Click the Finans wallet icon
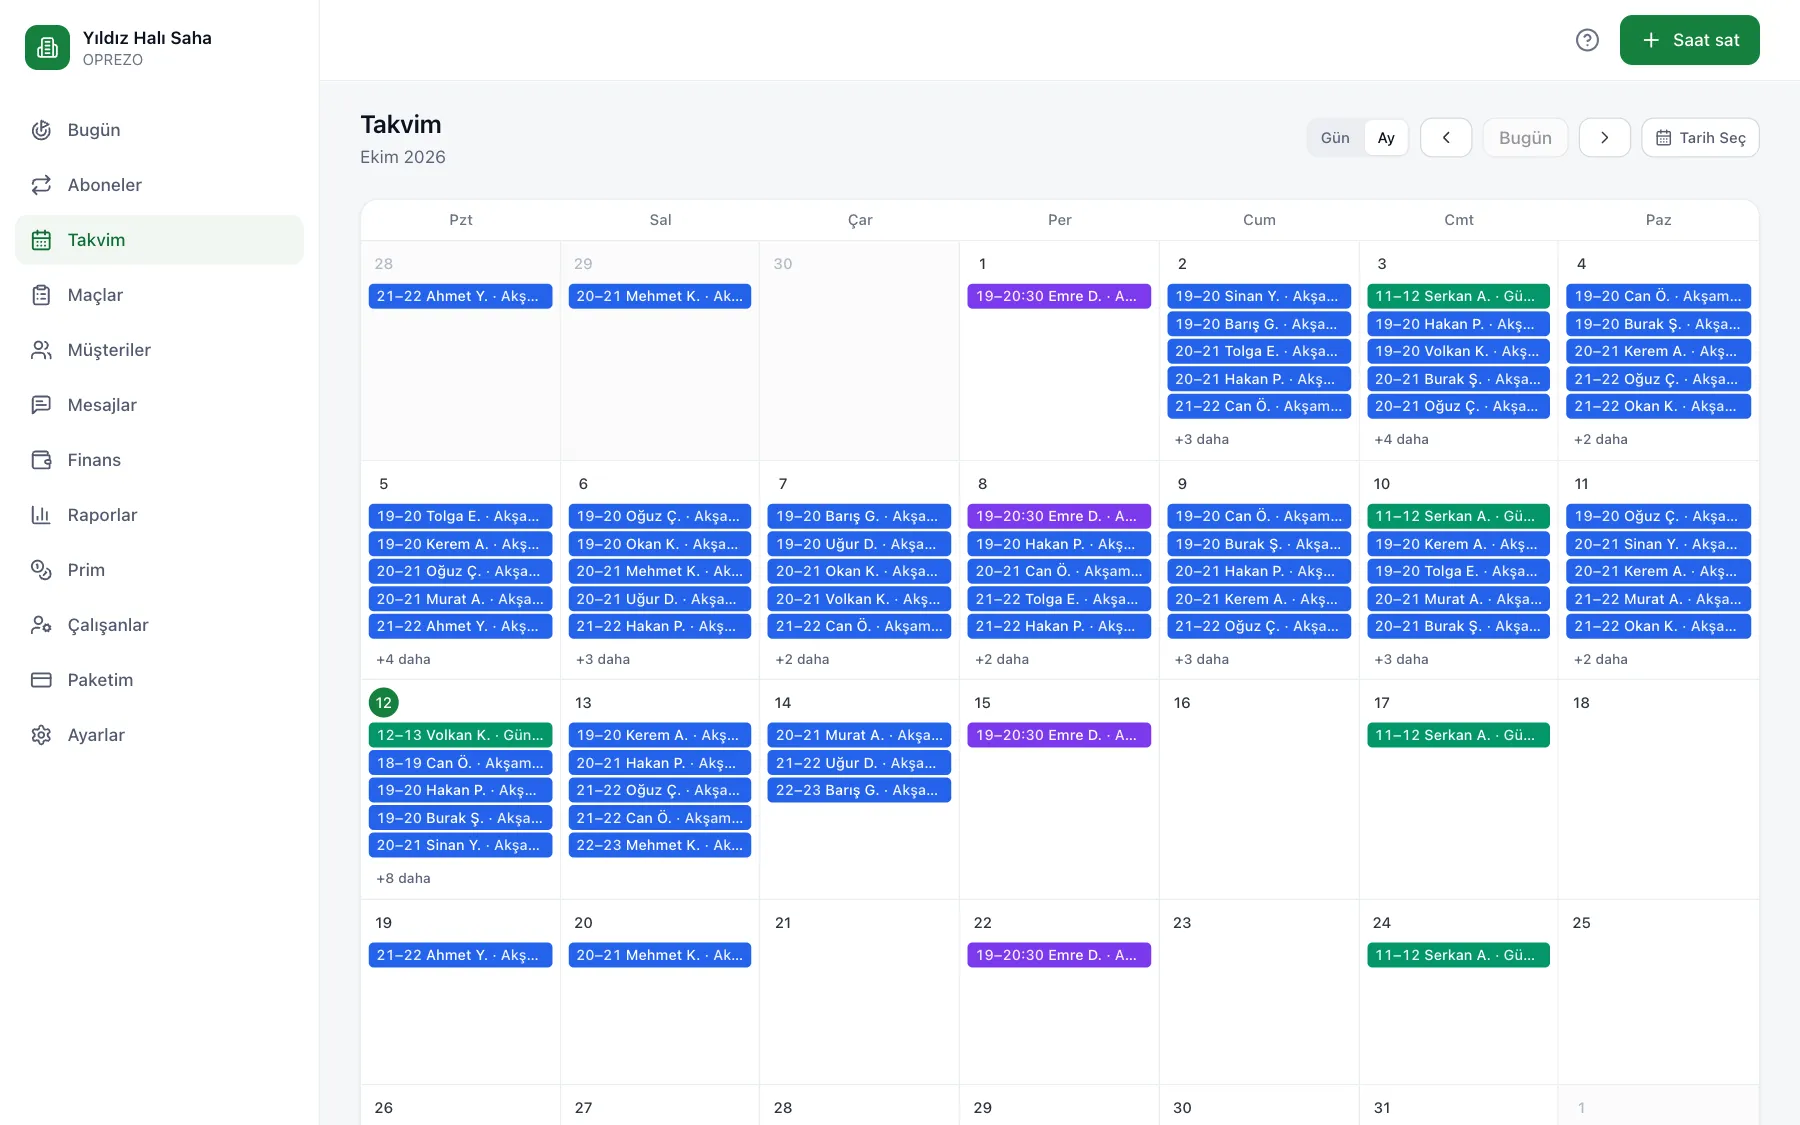This screenshot has height=1125, width=1800. (x=41, y=460)
